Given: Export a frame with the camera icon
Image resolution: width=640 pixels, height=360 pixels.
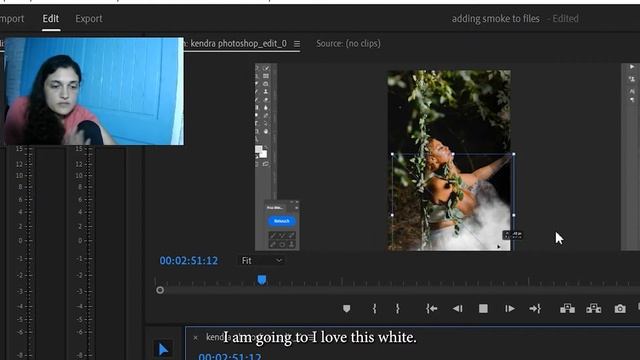Looking at the screenshot, I should (620, 309).
